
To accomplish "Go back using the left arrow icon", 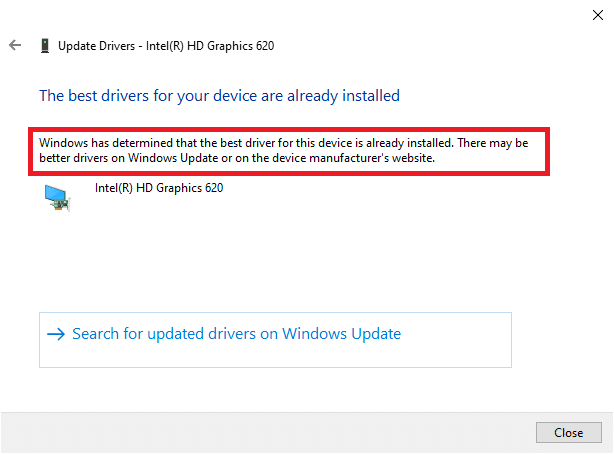I will click(15, 45).
